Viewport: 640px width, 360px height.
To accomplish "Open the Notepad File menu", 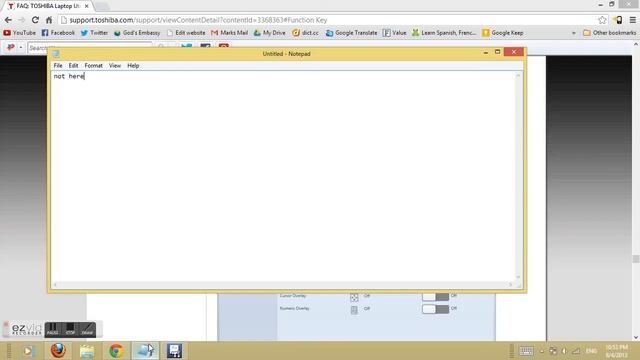I will pos(58,65).
